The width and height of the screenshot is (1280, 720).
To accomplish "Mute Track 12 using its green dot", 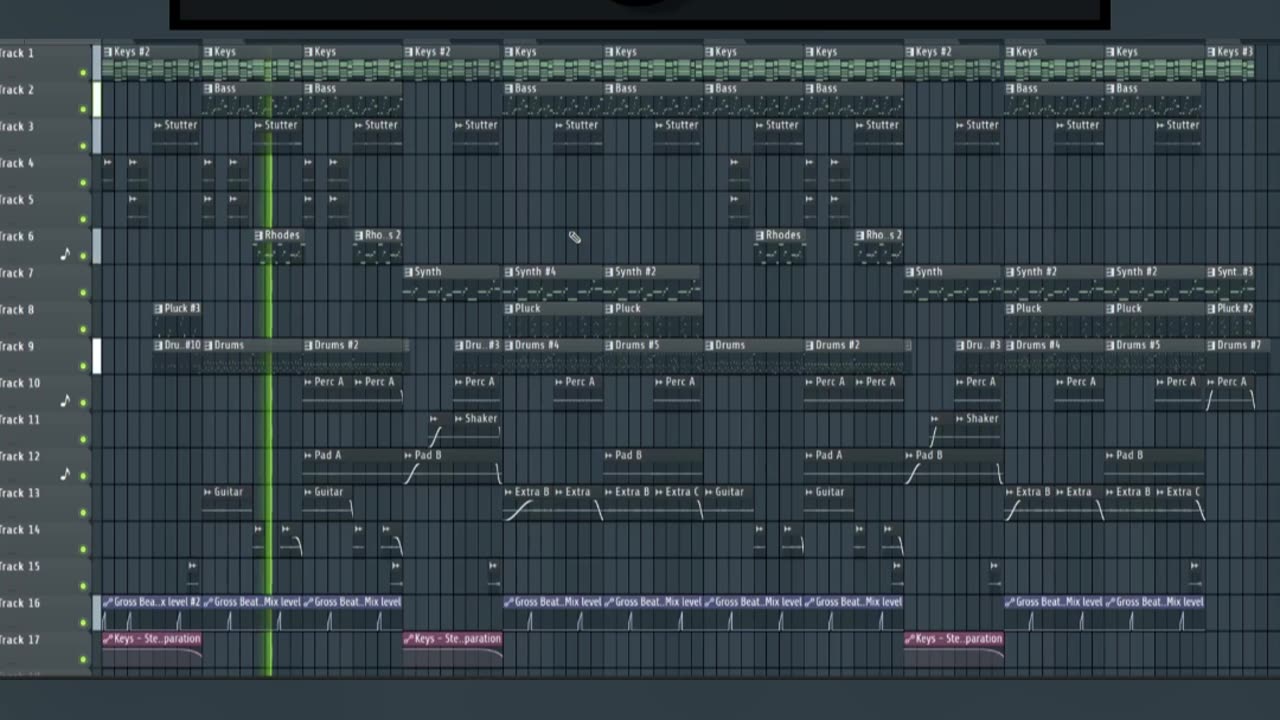I will (83, 476).
